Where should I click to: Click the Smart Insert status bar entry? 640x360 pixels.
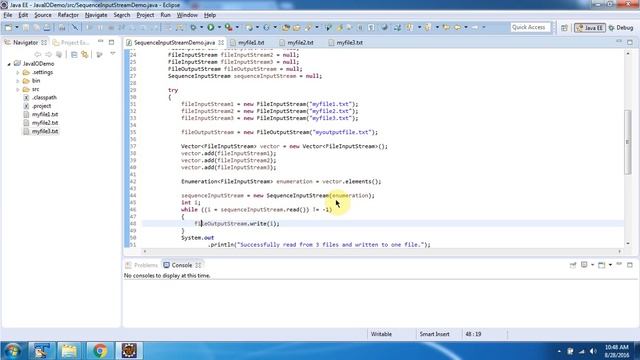point(434,334)
